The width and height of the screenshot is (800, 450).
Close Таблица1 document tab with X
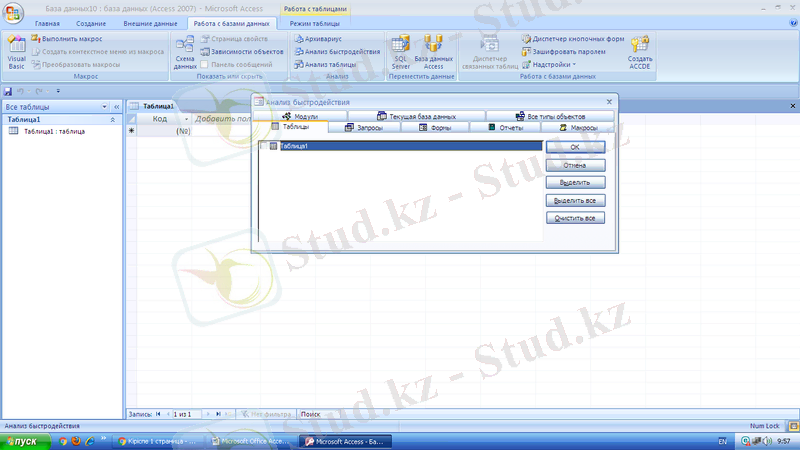click(x=793, y=106)
